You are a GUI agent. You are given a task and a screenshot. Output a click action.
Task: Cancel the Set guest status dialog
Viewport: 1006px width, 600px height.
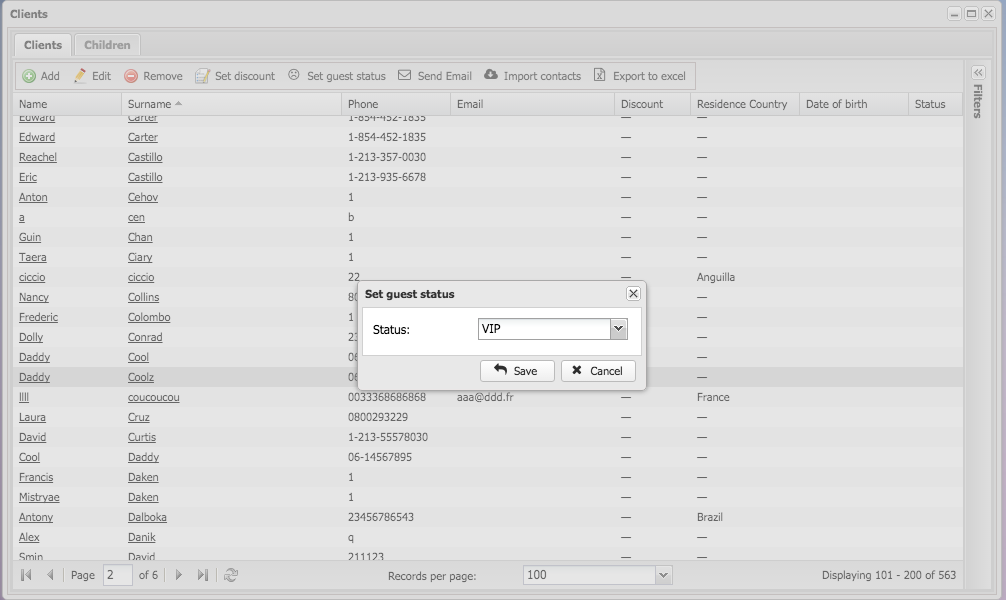point(598,371)
